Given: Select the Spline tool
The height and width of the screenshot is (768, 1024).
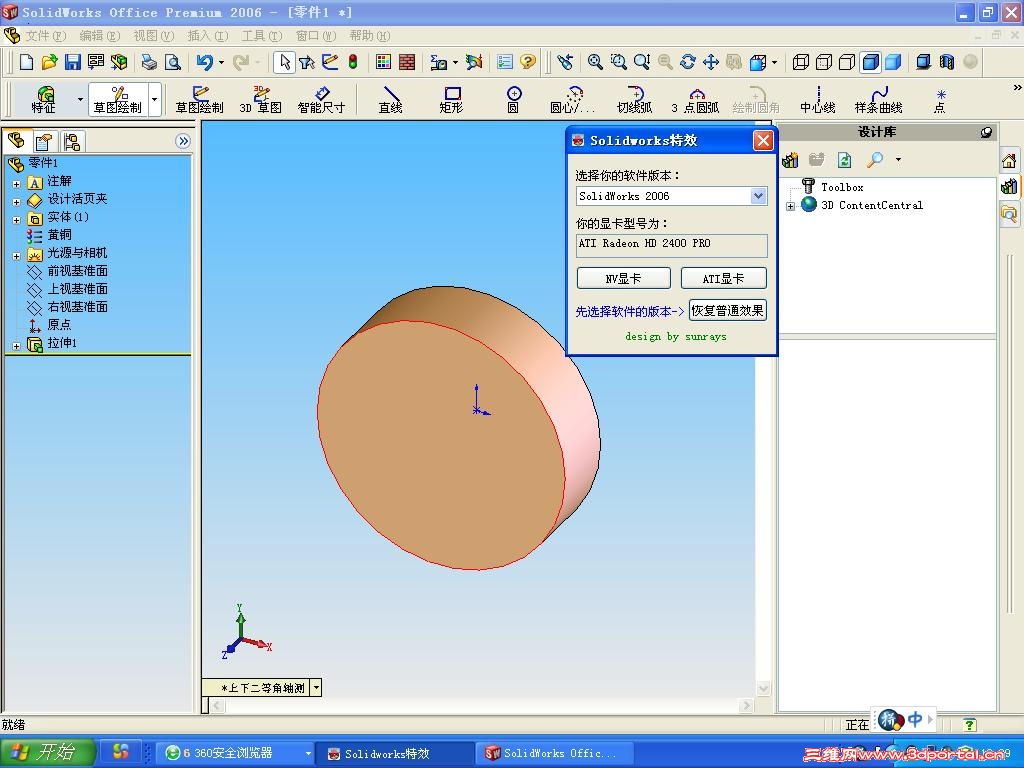Looking at the screenshot, I should coord(879,99).
